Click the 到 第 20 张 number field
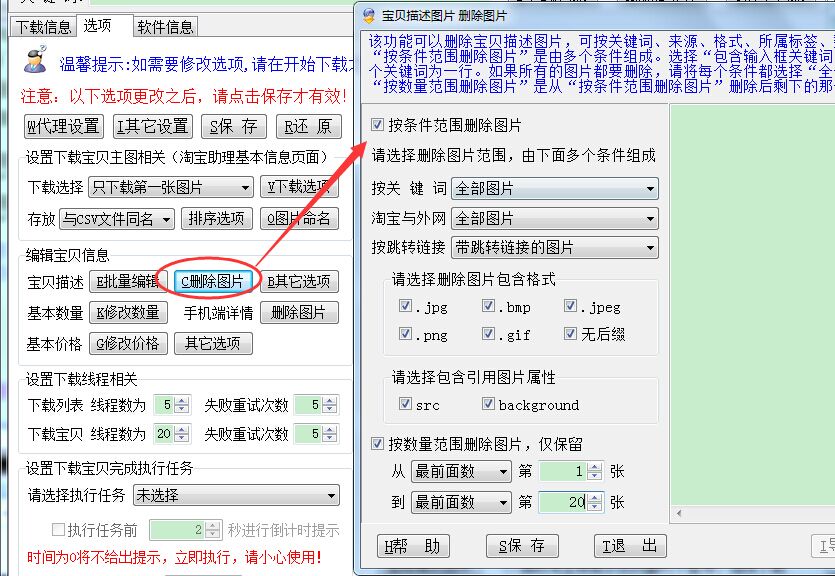This screenshot has height=576, width=835. [563, 502]
